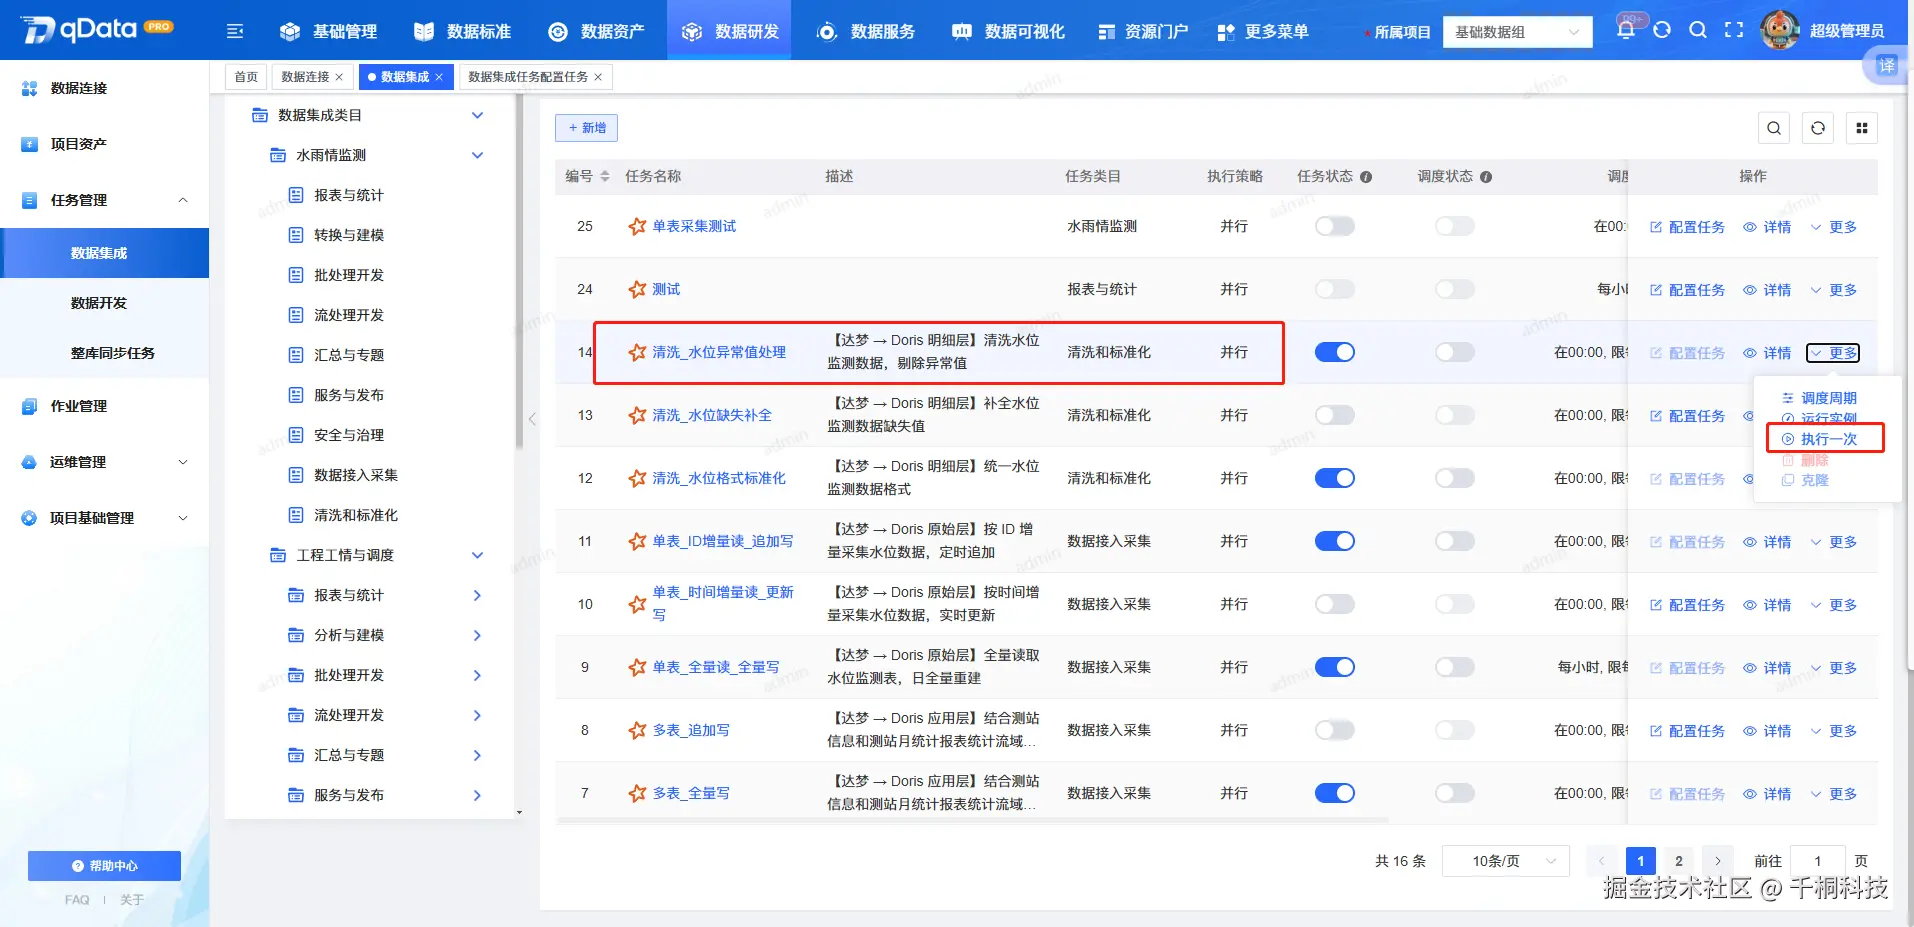1914x927 pixels.
Task: Toggle task status for 单表采集测试
Action: click(1335, 226)
